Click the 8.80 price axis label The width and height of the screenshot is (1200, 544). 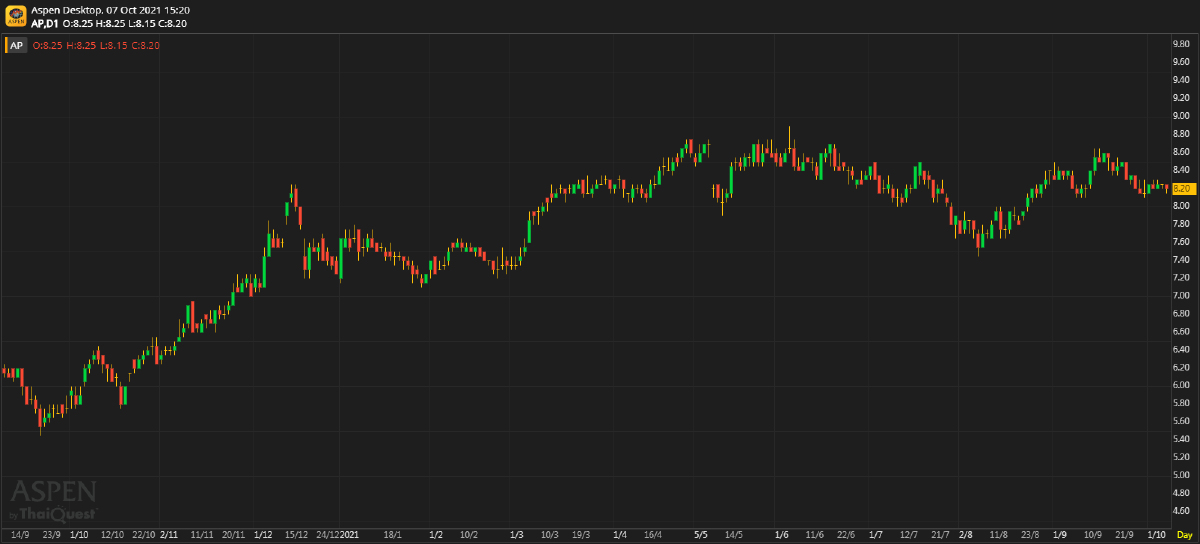point(1181,134)
